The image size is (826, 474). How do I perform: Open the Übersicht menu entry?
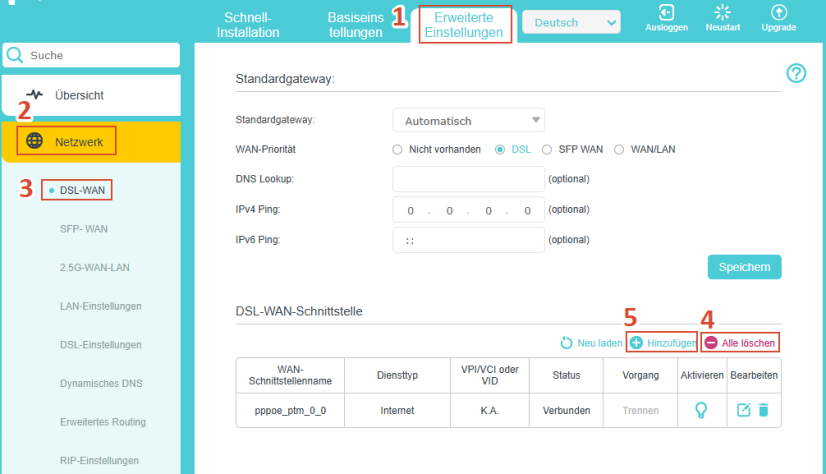pos(91,95)
